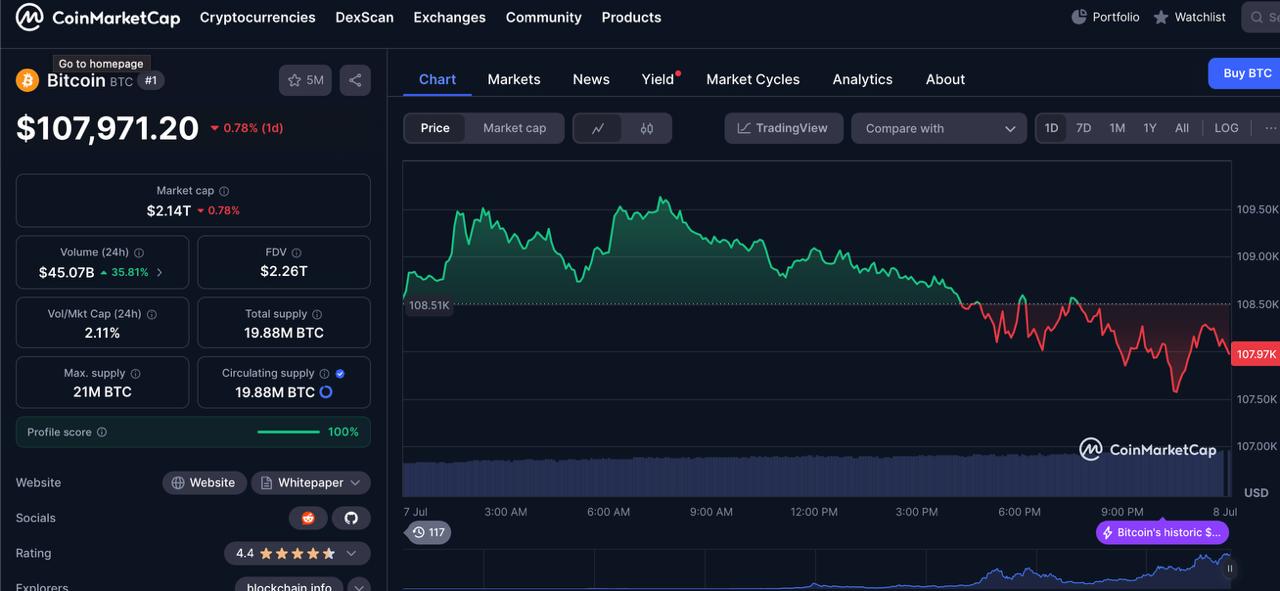Switch to the Markets tab

point(514,79)
